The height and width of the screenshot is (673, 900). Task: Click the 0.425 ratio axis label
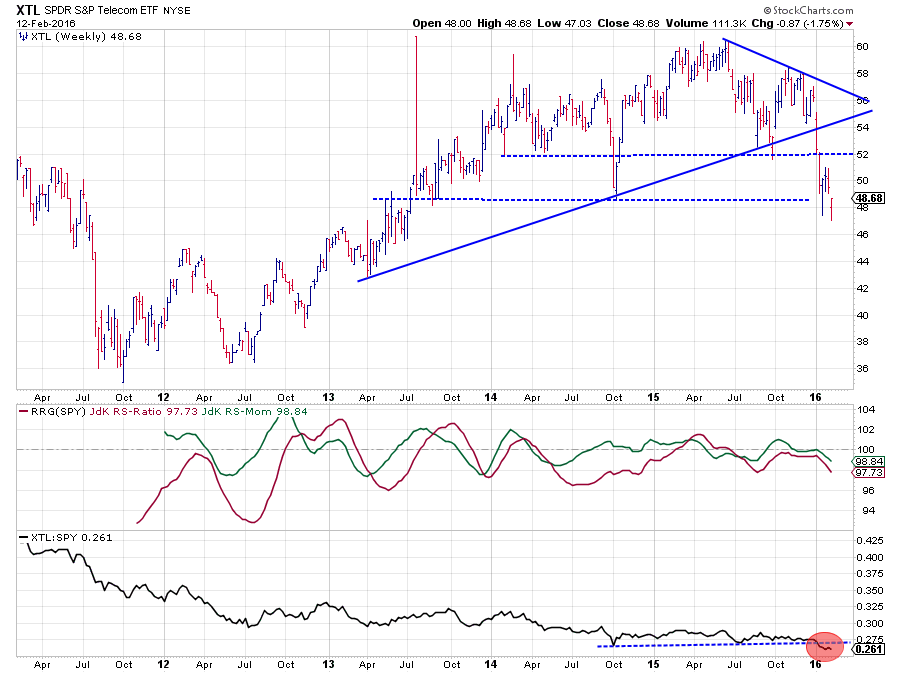point(870,540)
